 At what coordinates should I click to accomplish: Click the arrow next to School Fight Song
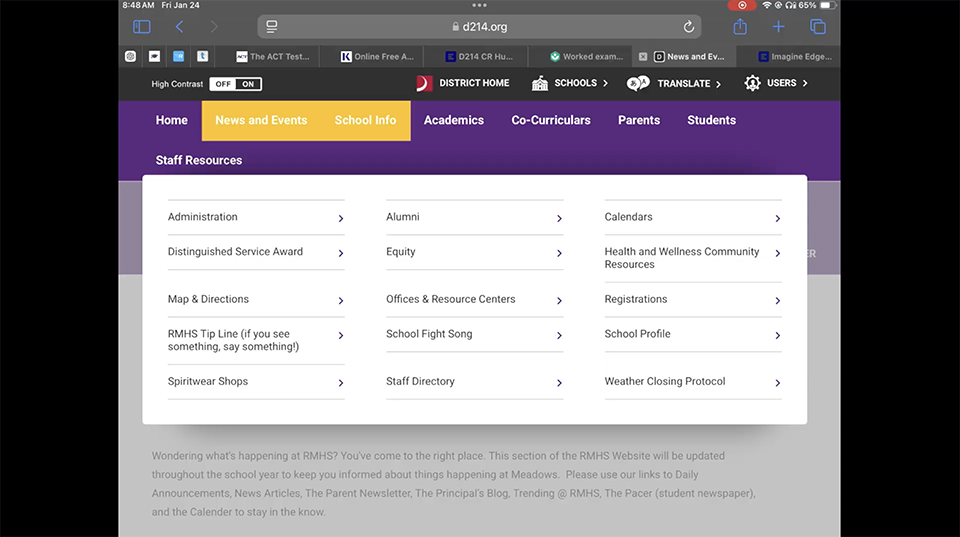point(559,335)
